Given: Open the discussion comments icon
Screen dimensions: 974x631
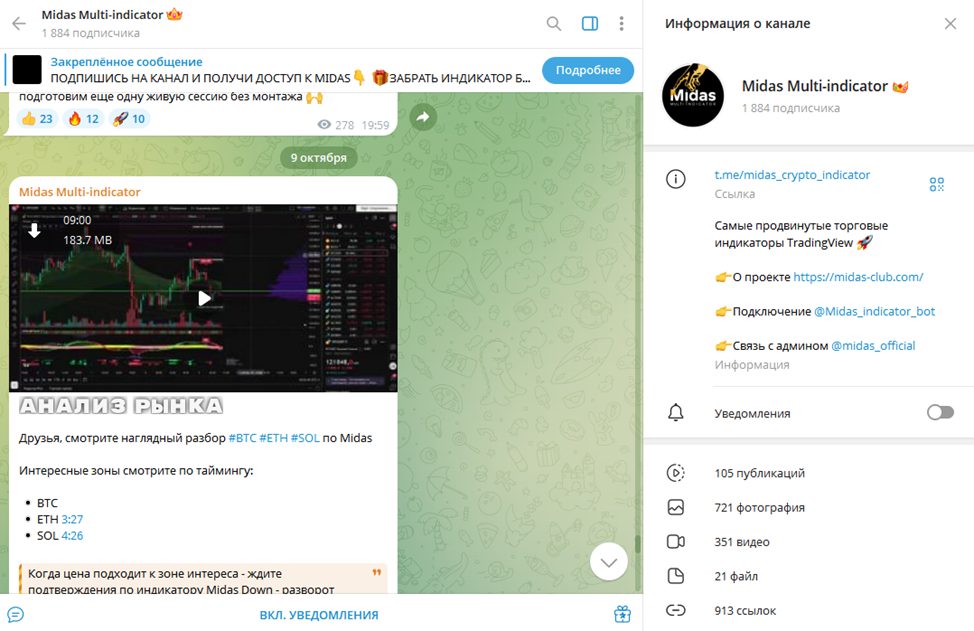Looking at the screenshot, I should (x=16, y=614).
